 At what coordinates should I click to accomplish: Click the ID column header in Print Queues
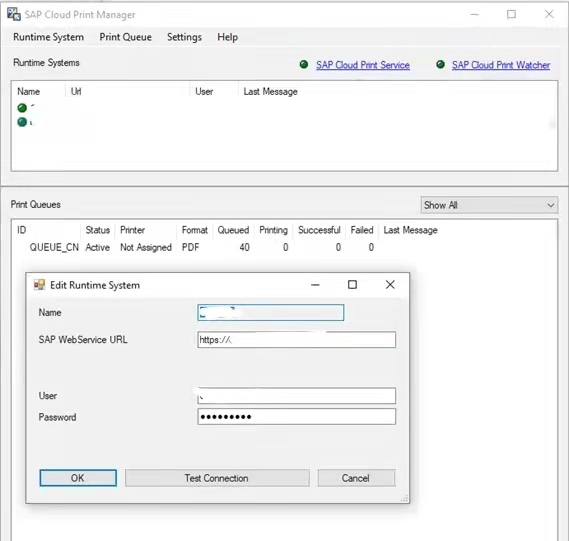[21, 230]
